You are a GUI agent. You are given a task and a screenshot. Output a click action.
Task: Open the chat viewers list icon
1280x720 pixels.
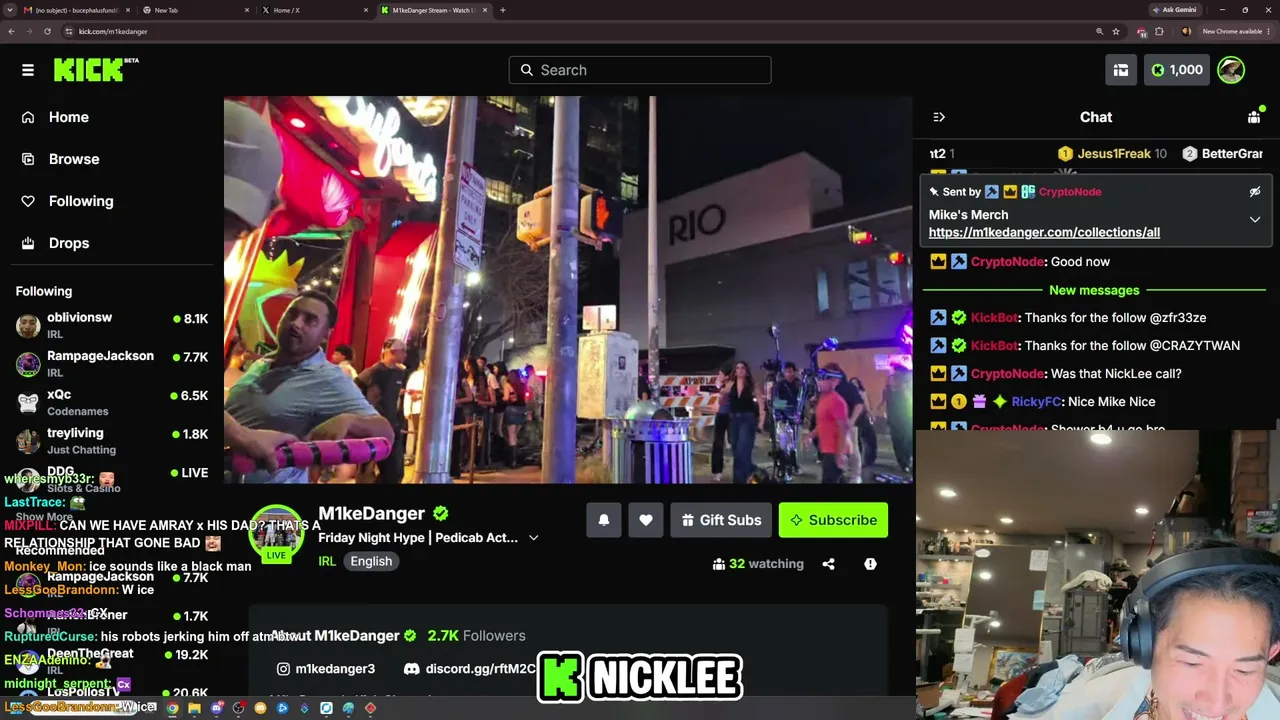pyautogui.click(x=1254, y=117)
